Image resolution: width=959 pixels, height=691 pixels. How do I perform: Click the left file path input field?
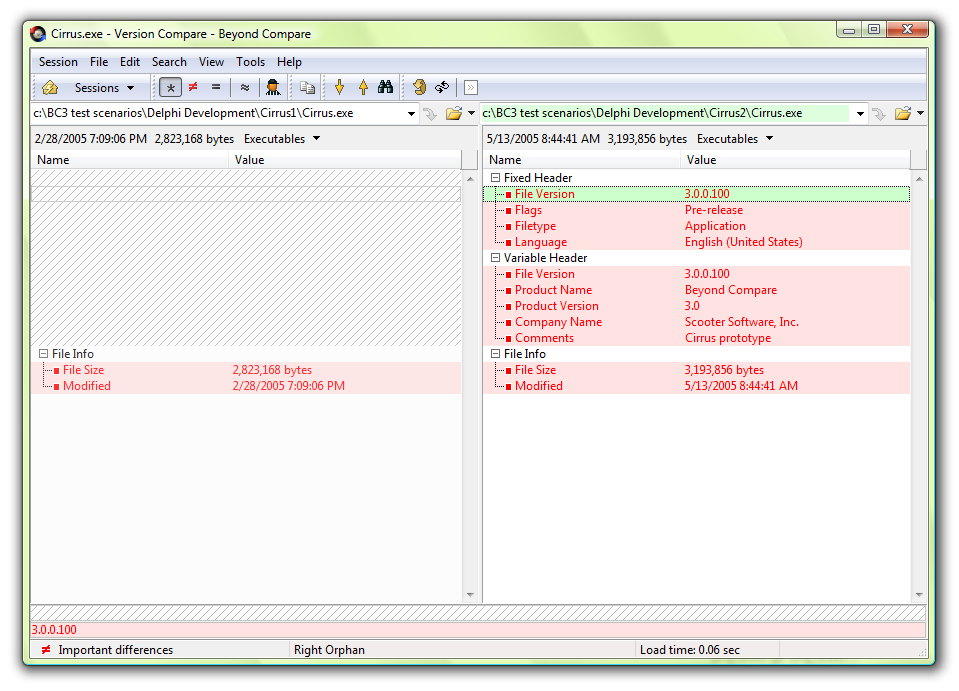(218, 113)
